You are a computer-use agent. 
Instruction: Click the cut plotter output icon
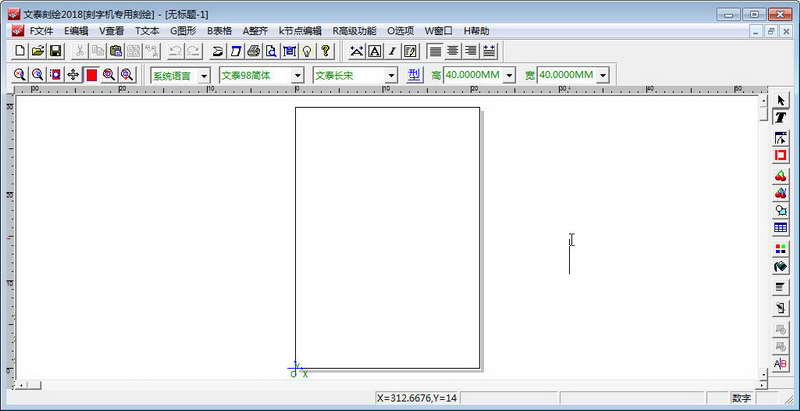click(x=218, y=51)
